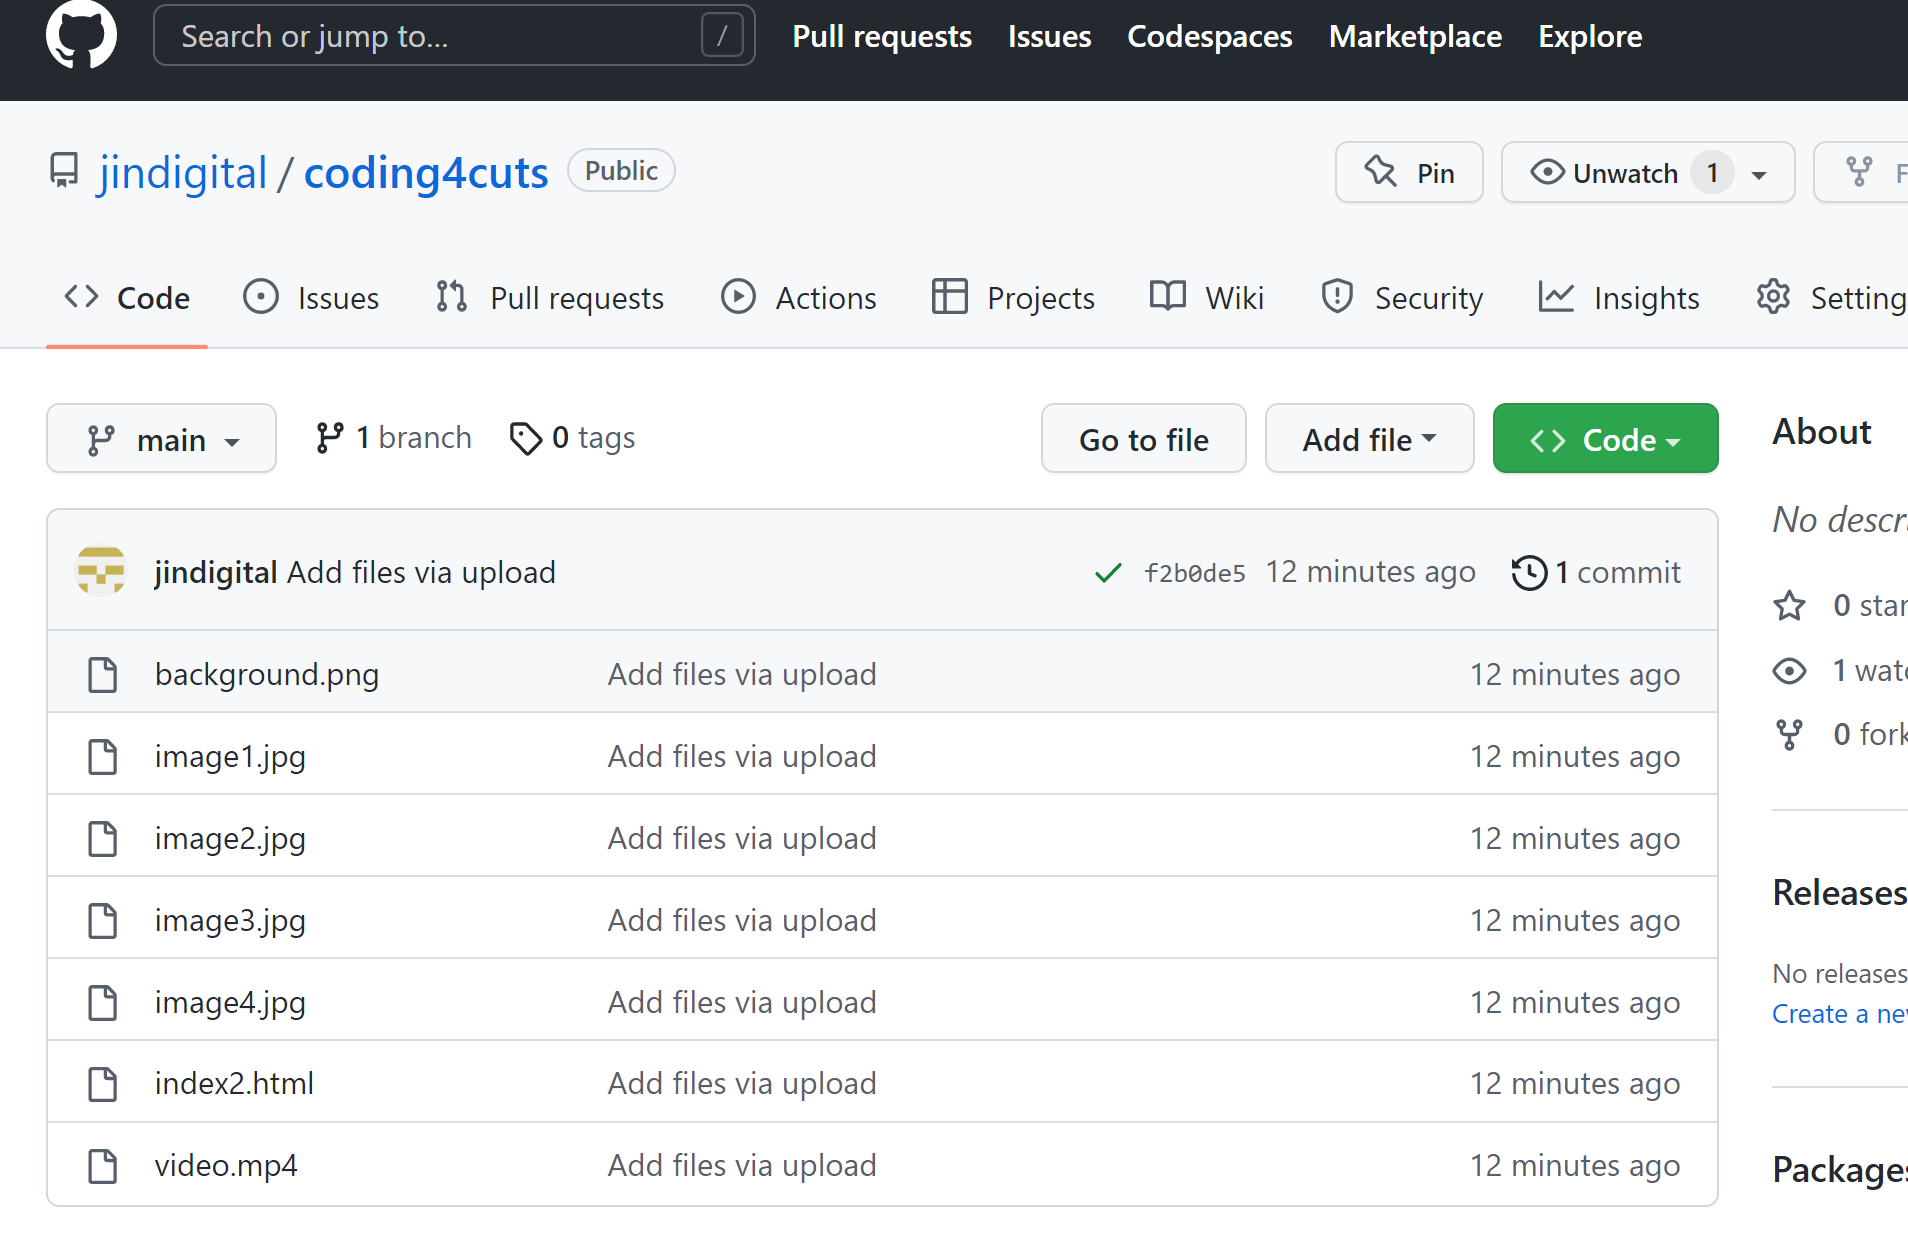The height and width of the screenshot is (1240, 1908).
Task: Click the repository book icon beside jindigital
Action: click(64, 171)
